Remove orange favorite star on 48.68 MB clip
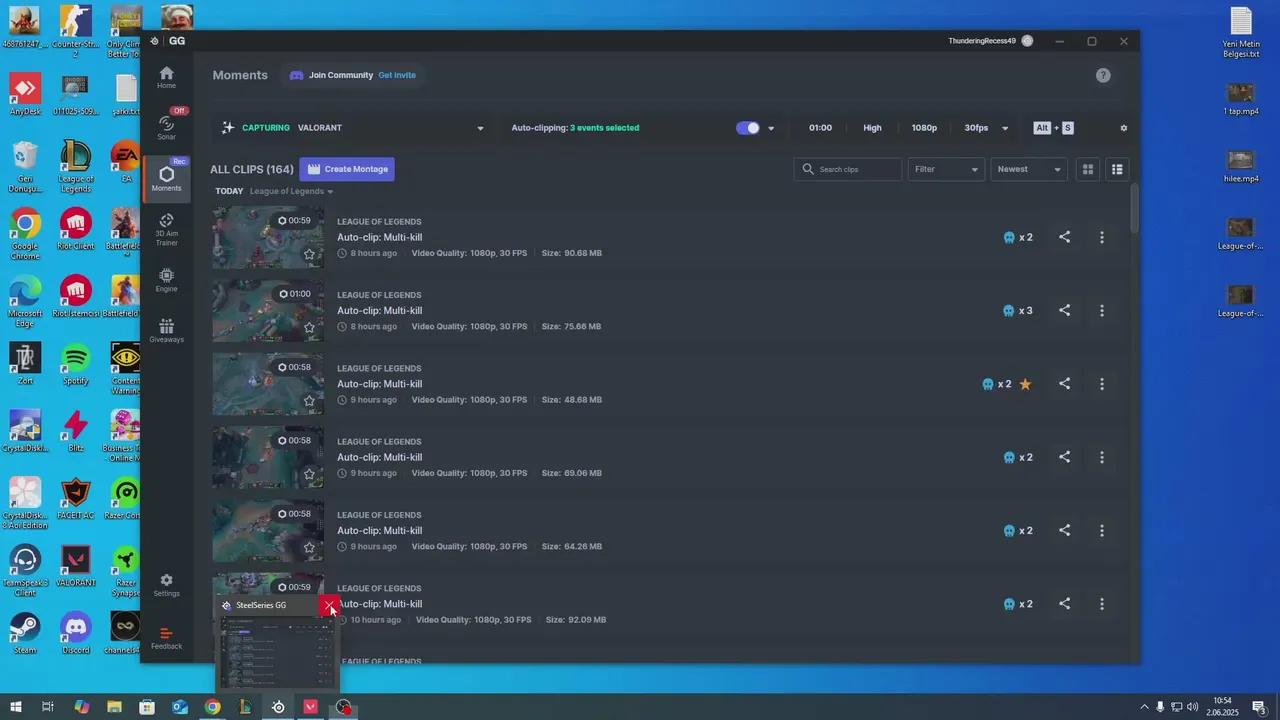The width and height of the screenshot is (1280, 720). [1025, 384]
